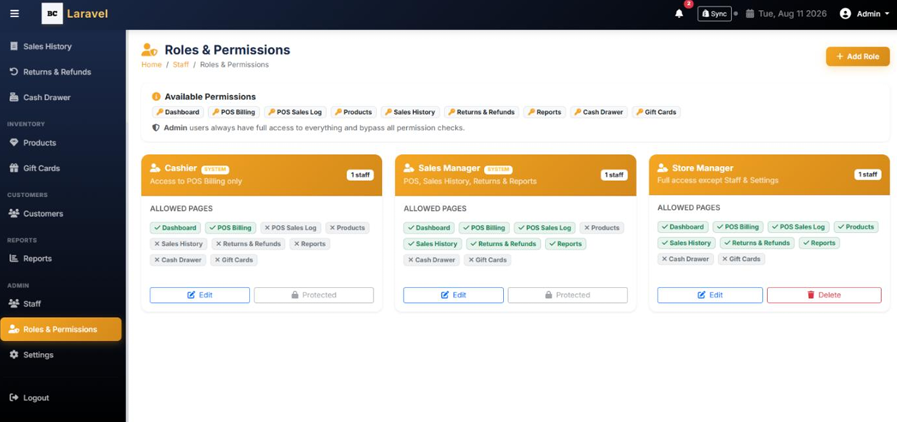This screenshot has height=422, width=897.
Task: Click Cashier card's Dashboard allowed tag
Action: (175, 228)
